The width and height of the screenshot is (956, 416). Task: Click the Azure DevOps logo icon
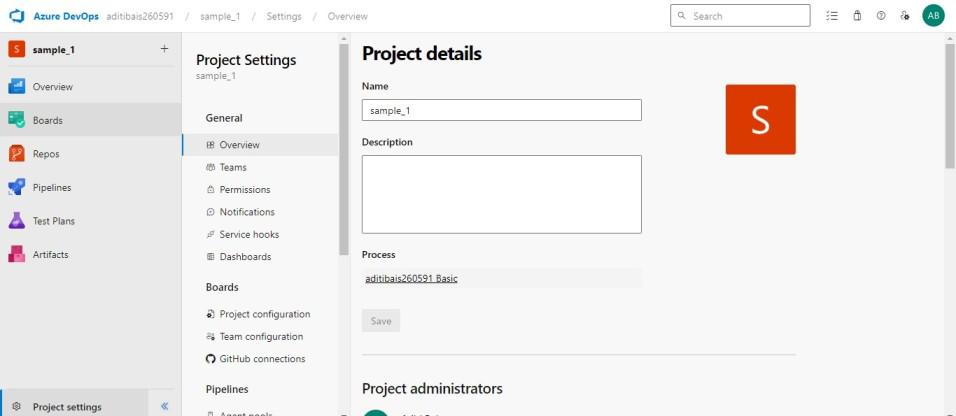(x=16, y=16)
